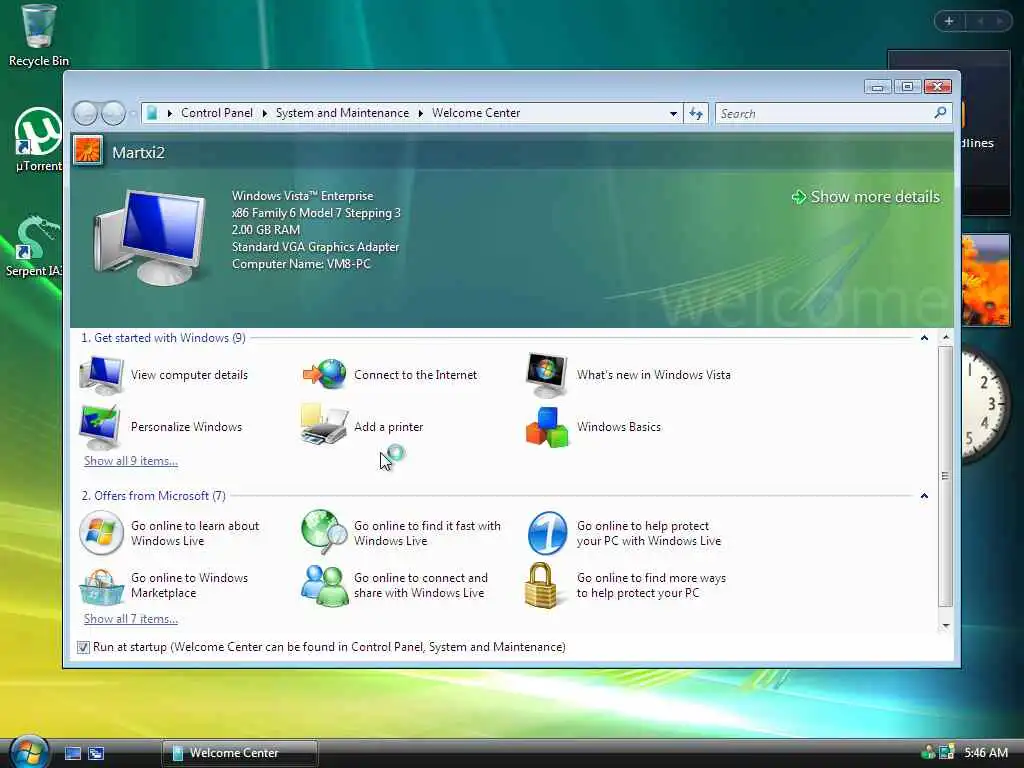Click Switch between windows quick launch icon
Image resolution: width=1024 pixels, height=768 pixels.
tap(96, 753)
